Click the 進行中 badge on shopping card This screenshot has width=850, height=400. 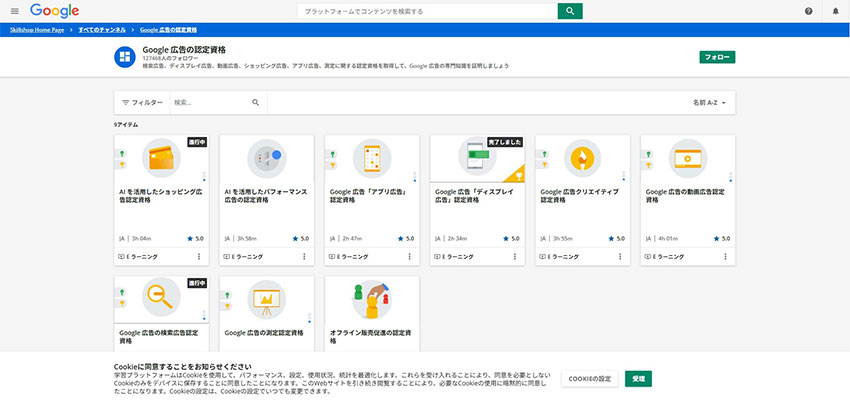[x=197, y=142]
